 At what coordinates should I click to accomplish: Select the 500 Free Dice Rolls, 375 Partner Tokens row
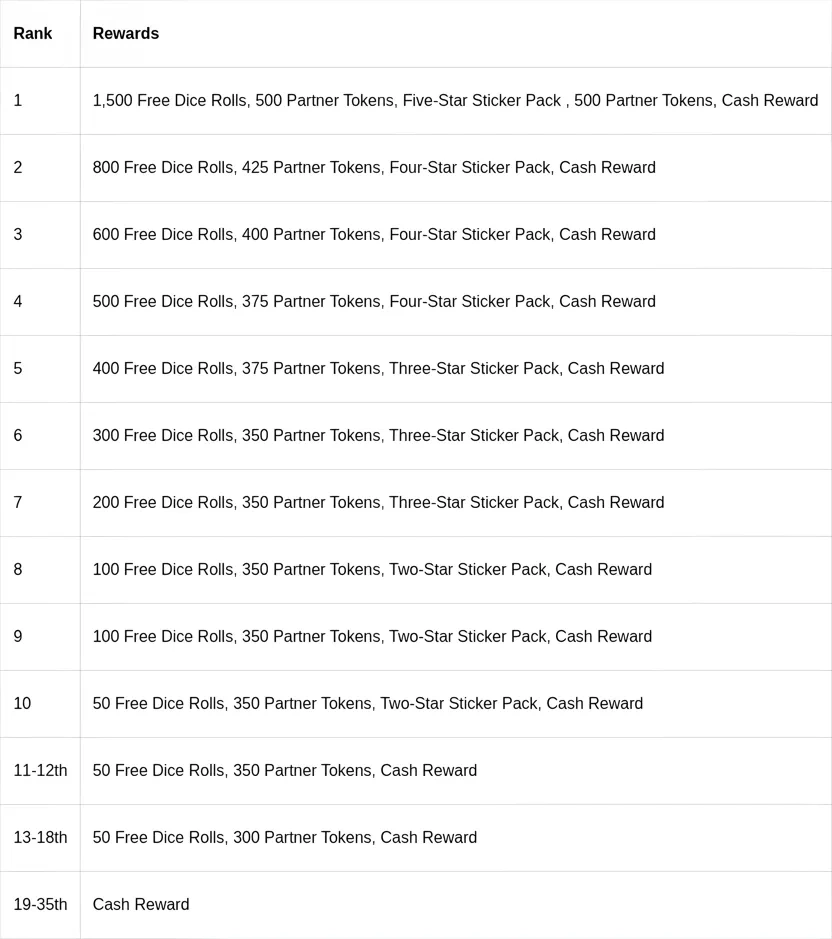374,302
